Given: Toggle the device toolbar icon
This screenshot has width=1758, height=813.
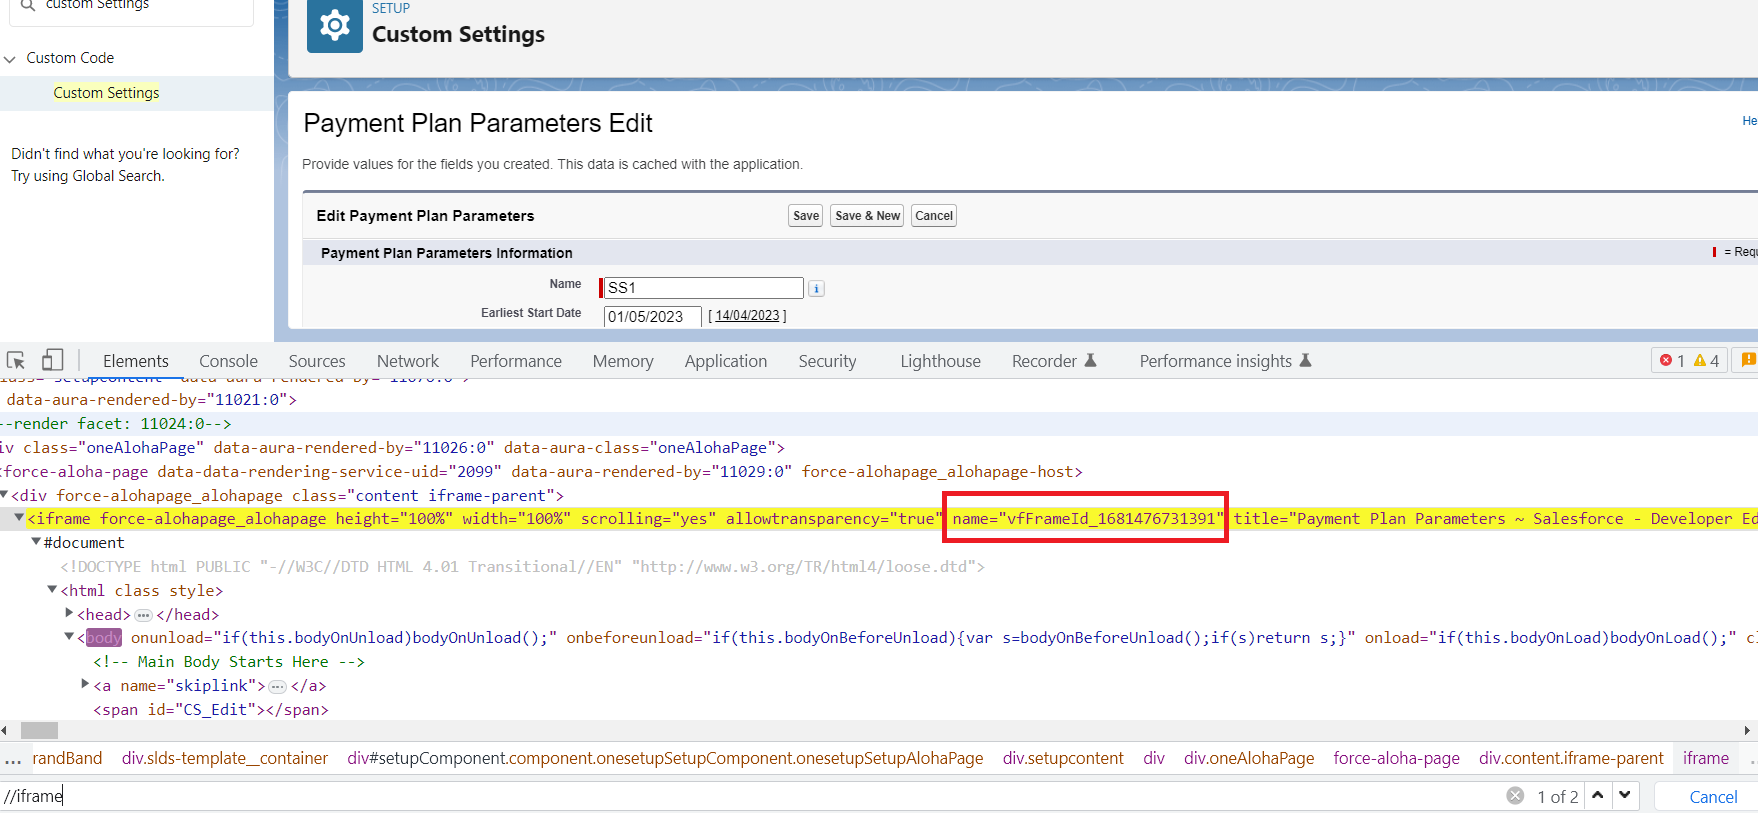Looking at the screenshot, I should (52, 360).
